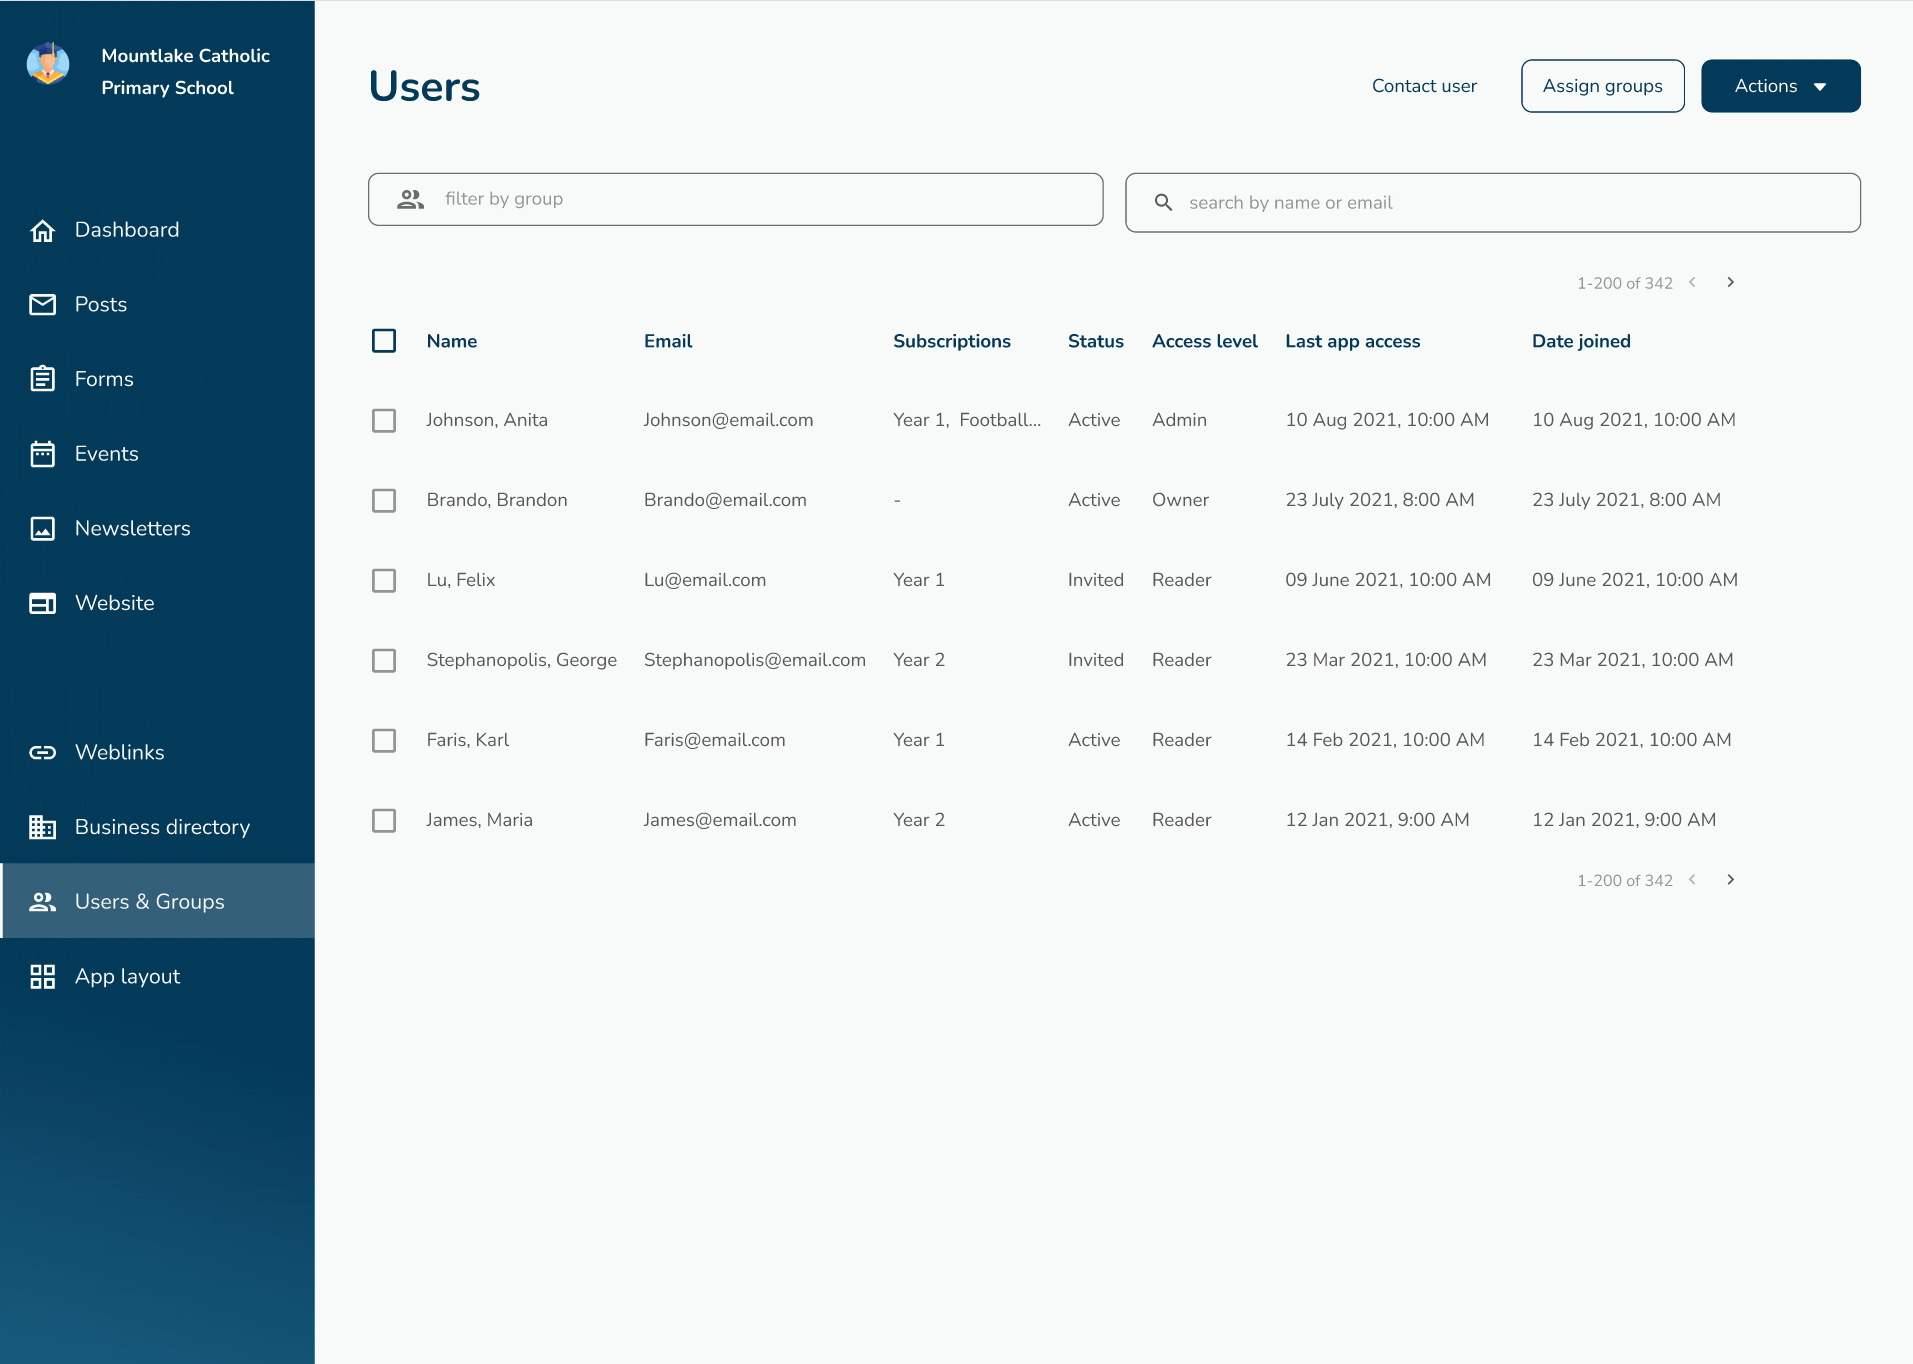Click the Assign groups button

pos(1601,86)
